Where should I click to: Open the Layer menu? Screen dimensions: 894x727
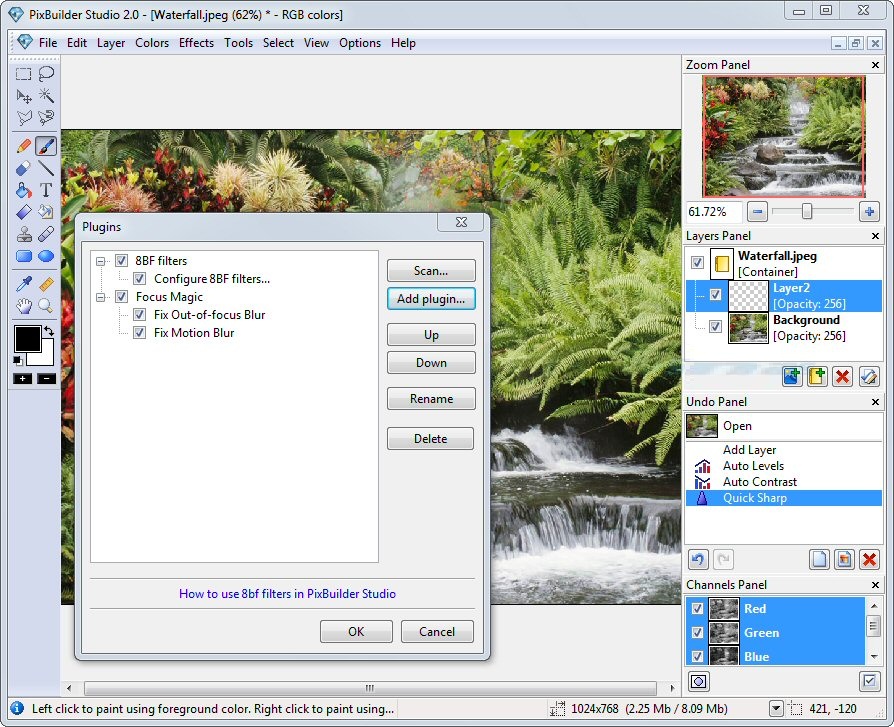pos(111,43)
